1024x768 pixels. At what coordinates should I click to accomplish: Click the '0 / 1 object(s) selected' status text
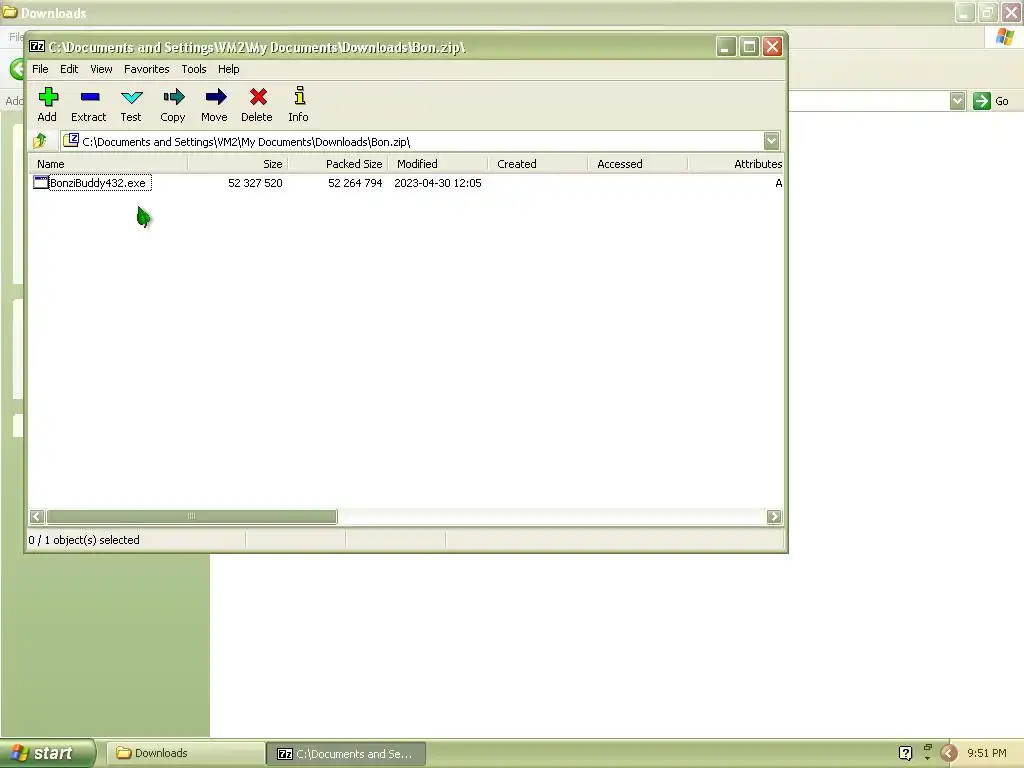coord(84,540)
